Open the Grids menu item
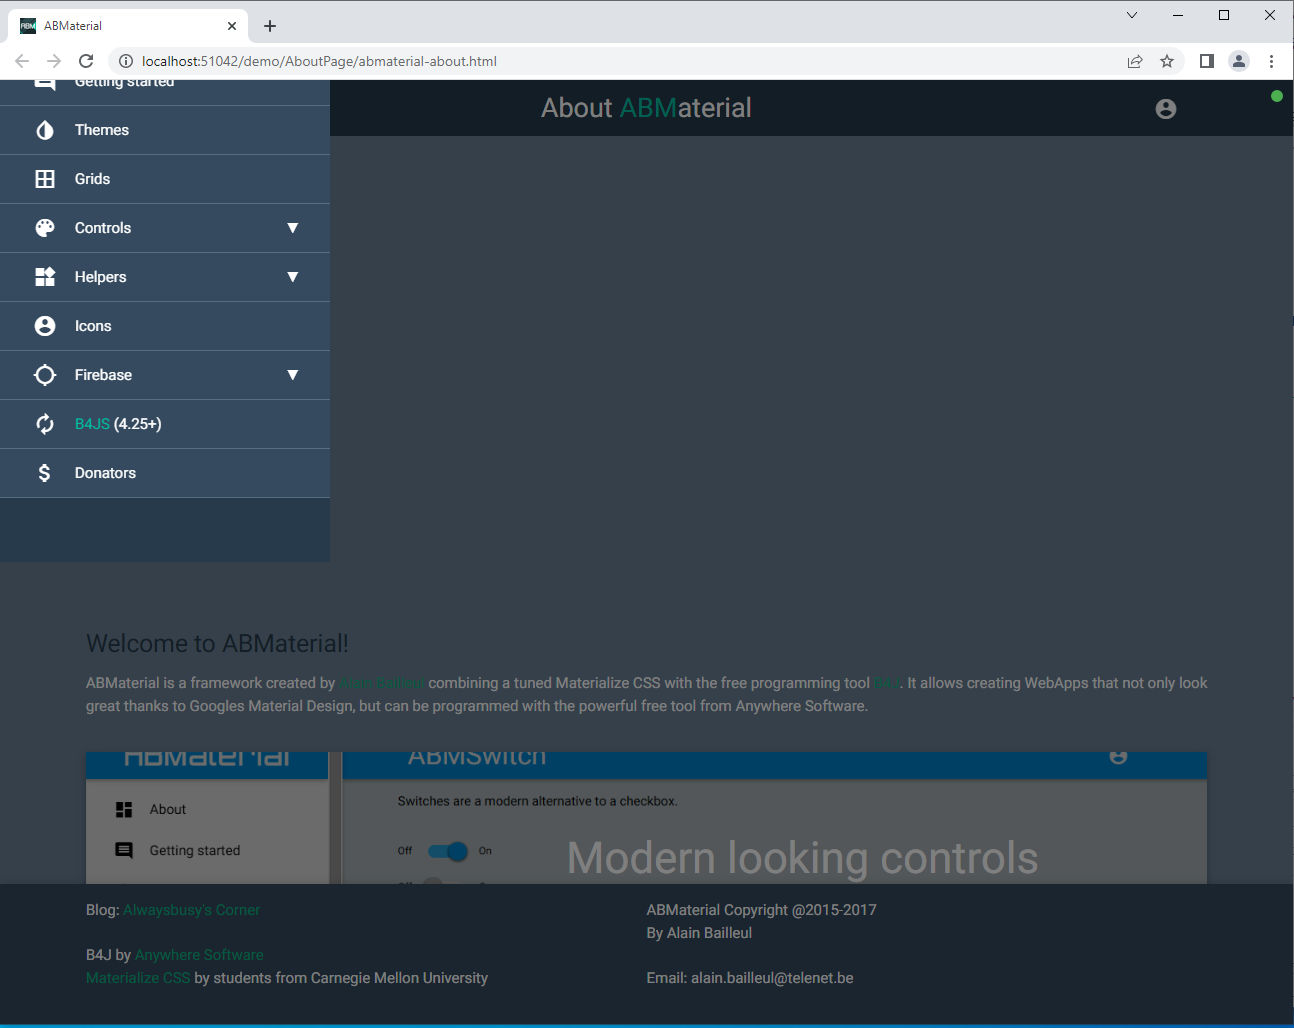This screenshot has width=1294, height=1028. pyautogui.click(x=165, y=179)
